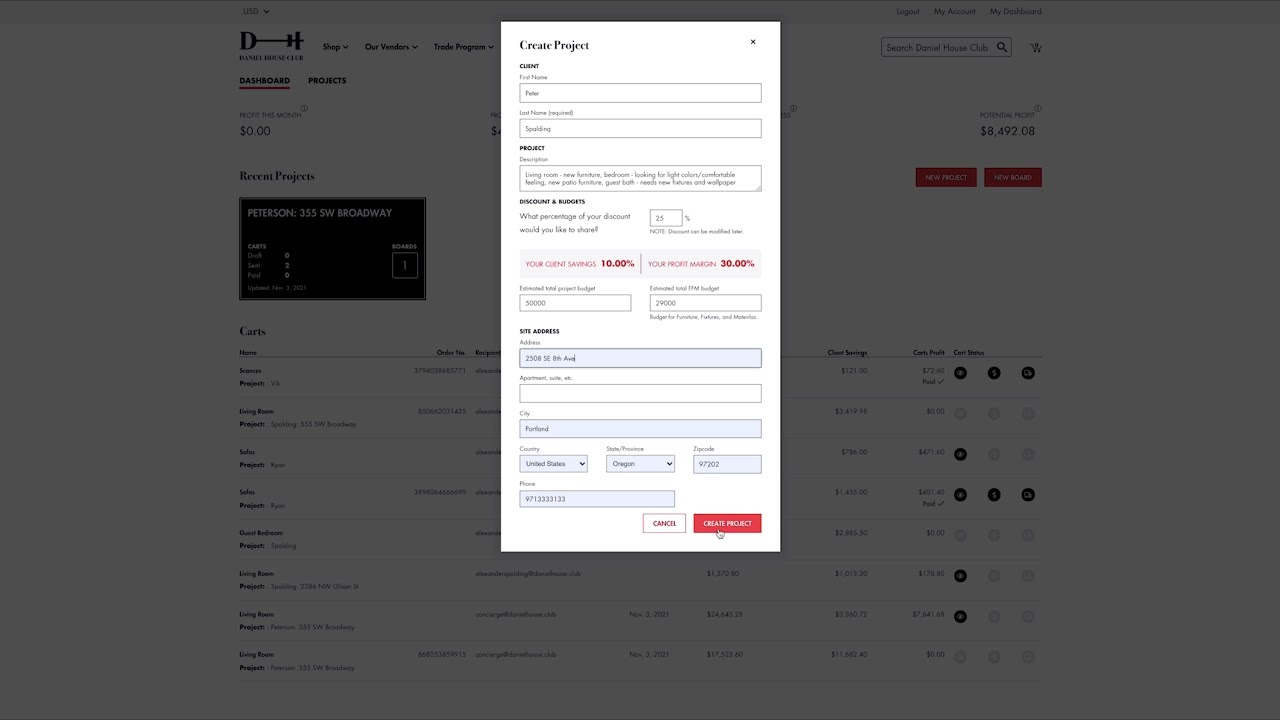The height and width of the screenshot is (720, 1280).
Task: Click truck icon on Sconces cart row
Action: 1028,373
